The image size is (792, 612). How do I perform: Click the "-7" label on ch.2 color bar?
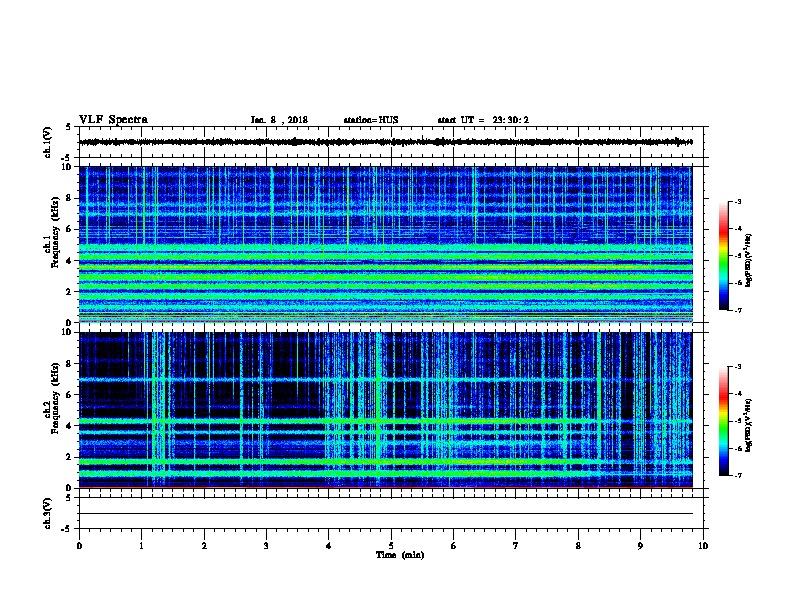point(738,476)
